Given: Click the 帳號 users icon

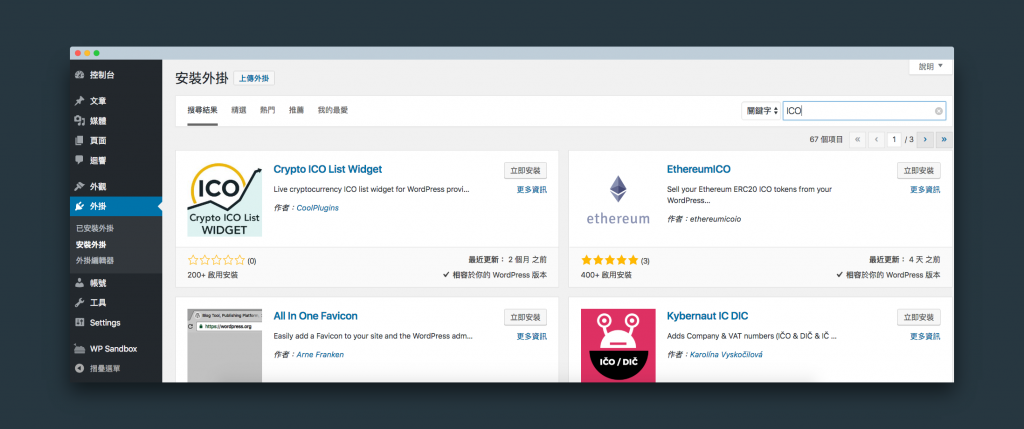Looking at the screenshot, I should (80, 283).
